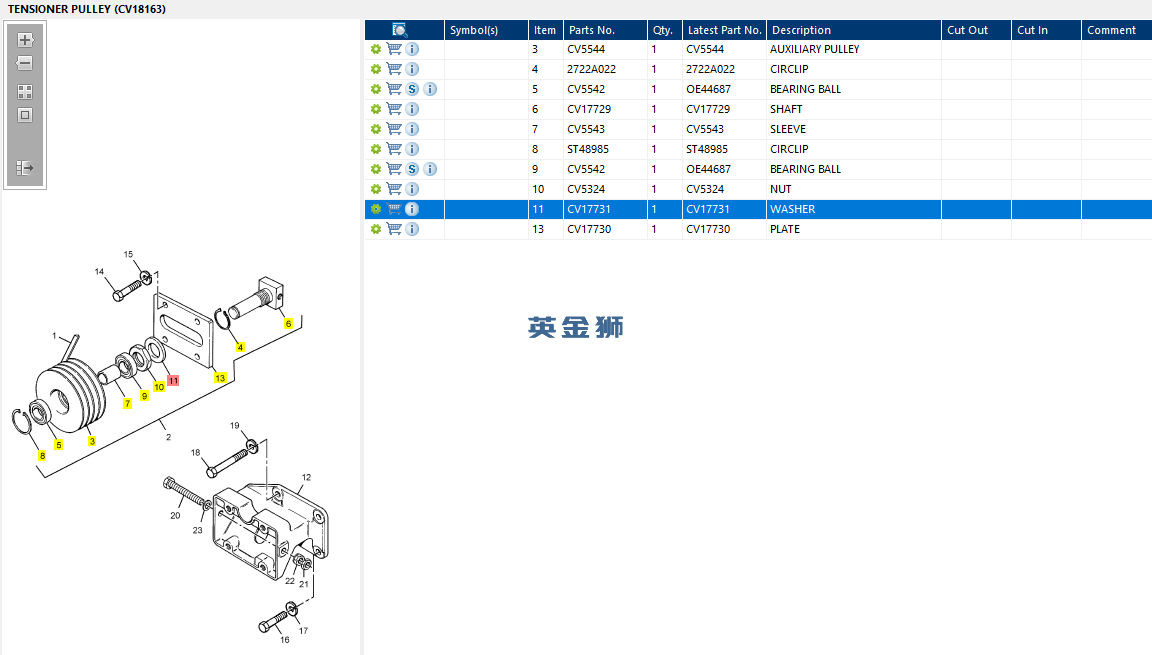Click description SHAFT cell
Image resolution: width=1152 pixels, height=655 pixels.
click(786, 109)
